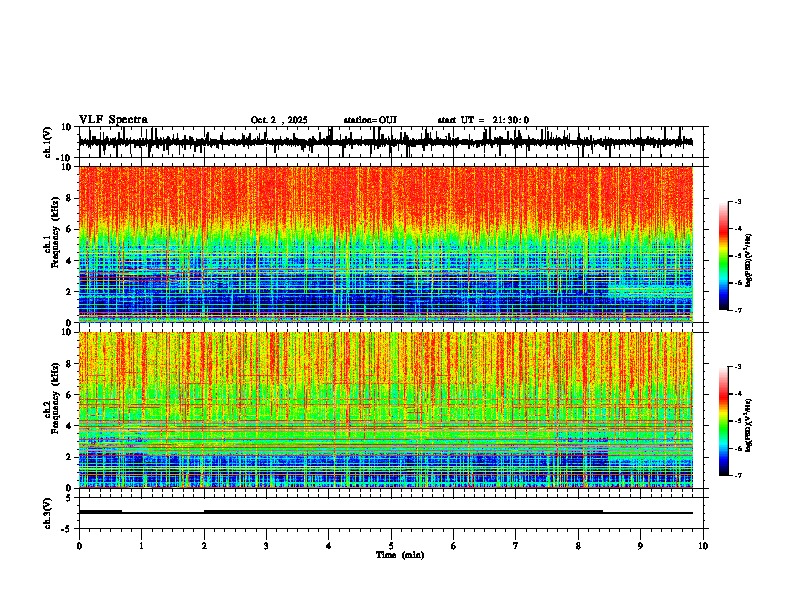792x612 pixels.
Task: Click the "Time (min)" axis label
Action: pos(400,555)
